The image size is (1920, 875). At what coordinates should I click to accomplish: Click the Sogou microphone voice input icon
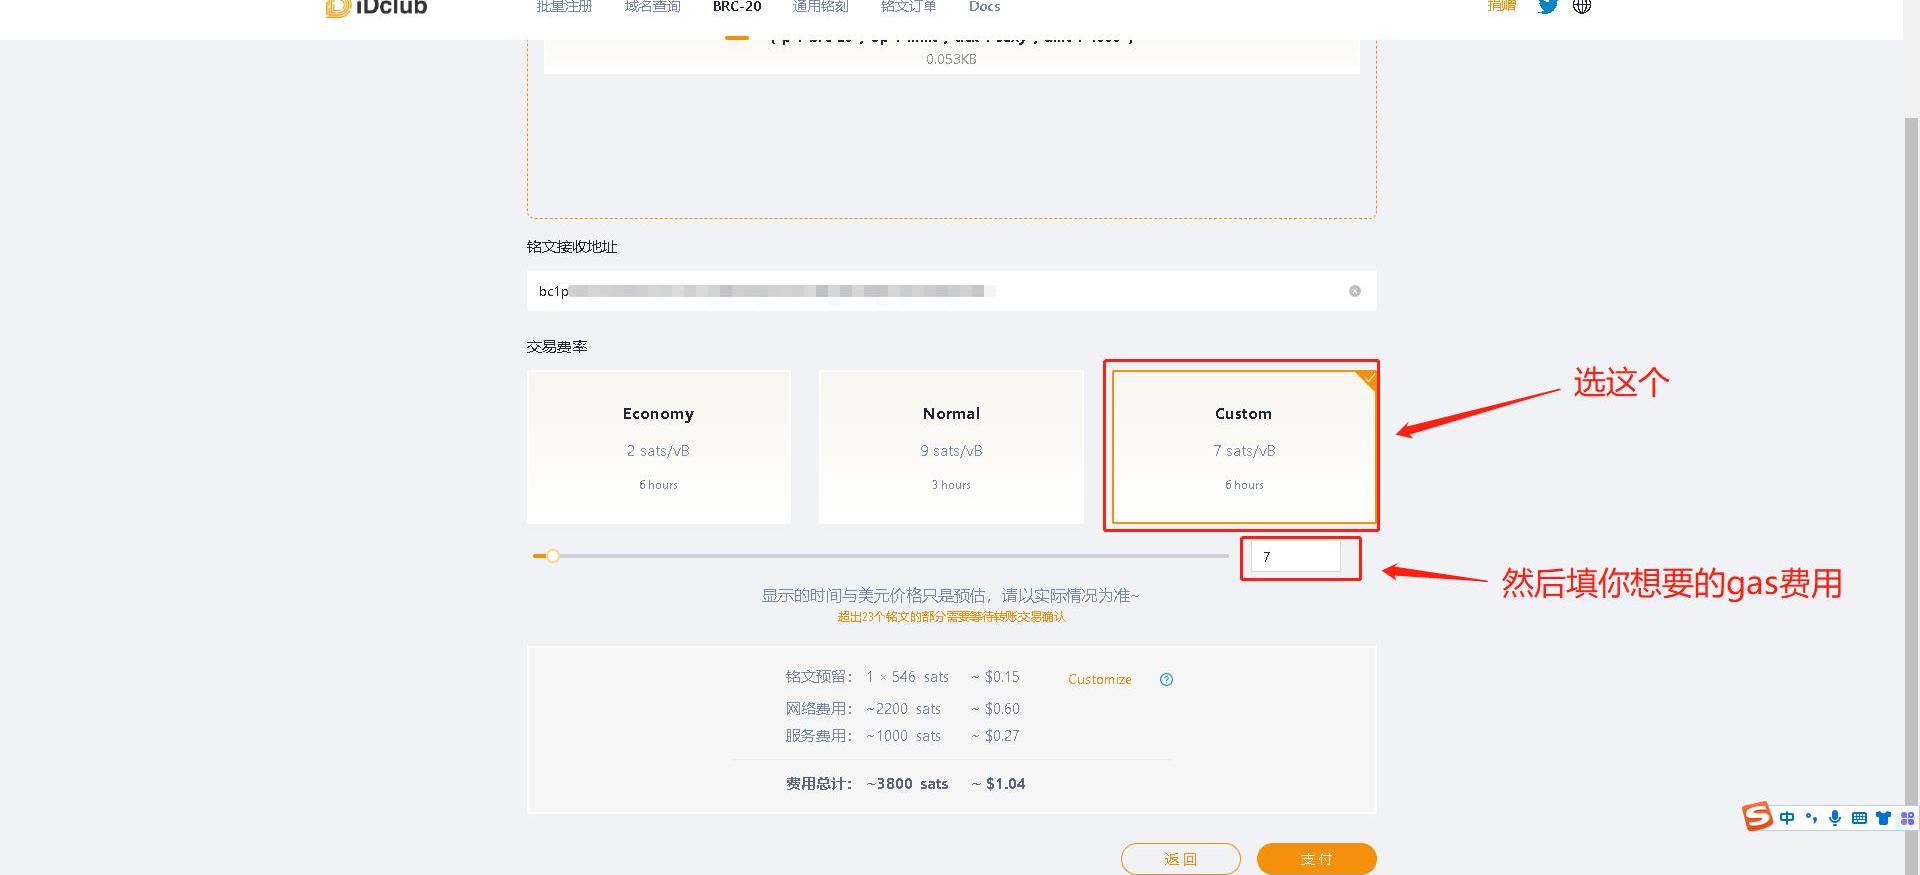(x=1835, y=818)
